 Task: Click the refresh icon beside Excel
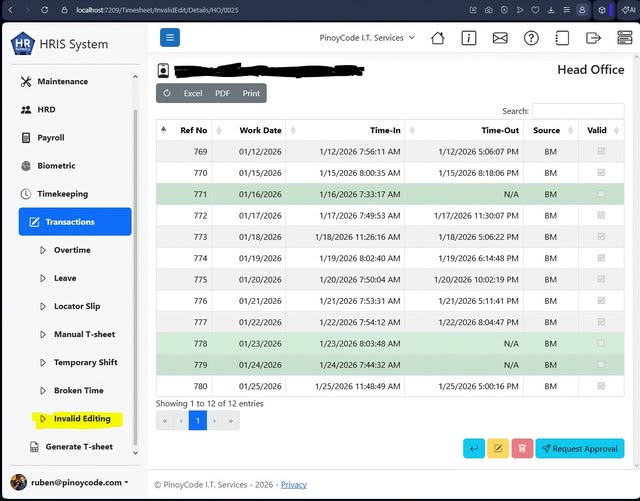coord(167,93)
